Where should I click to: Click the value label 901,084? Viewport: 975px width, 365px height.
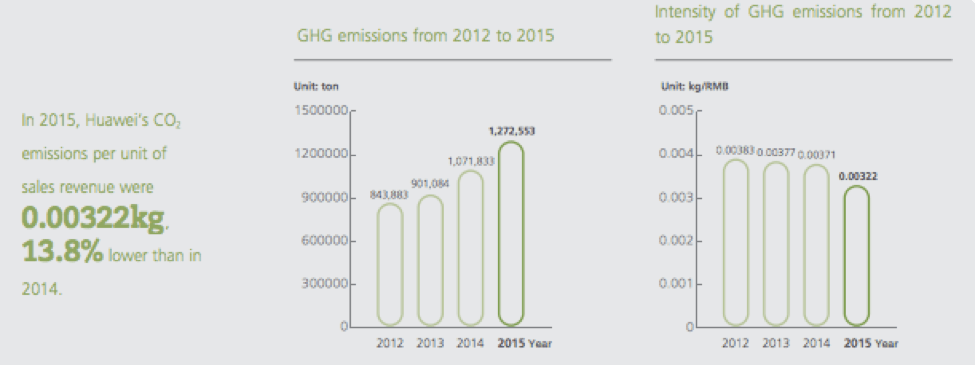(430, 183)
